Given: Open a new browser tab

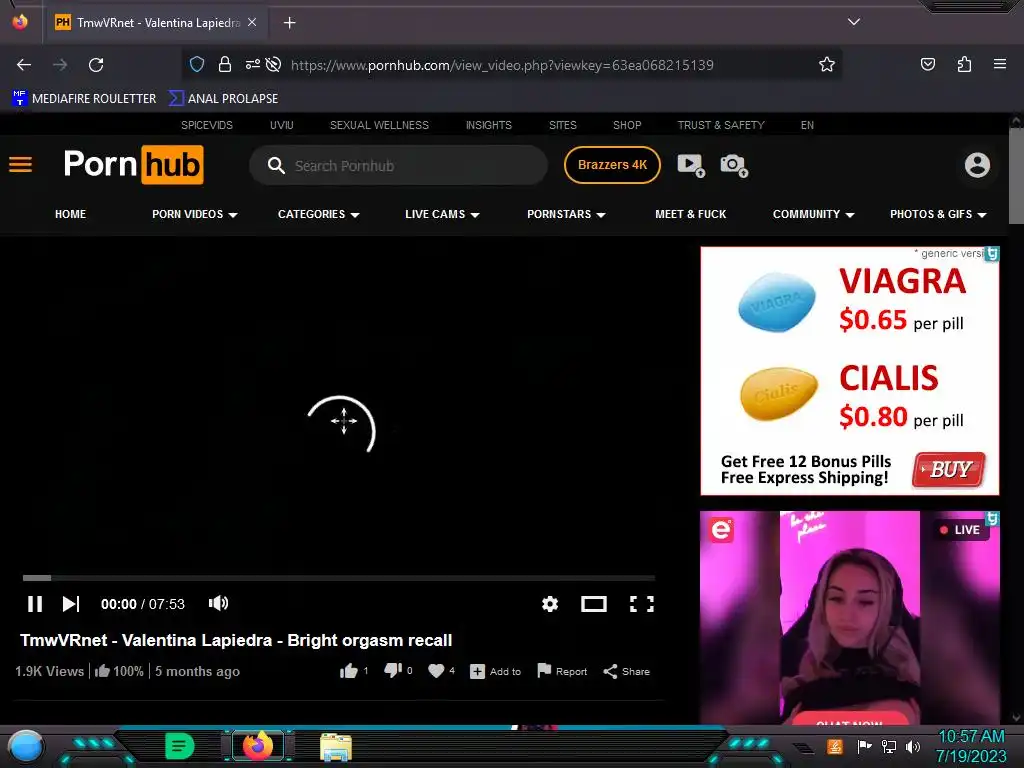Looking at the screenshot, I should pyautogui.click(x=289, y=23).
